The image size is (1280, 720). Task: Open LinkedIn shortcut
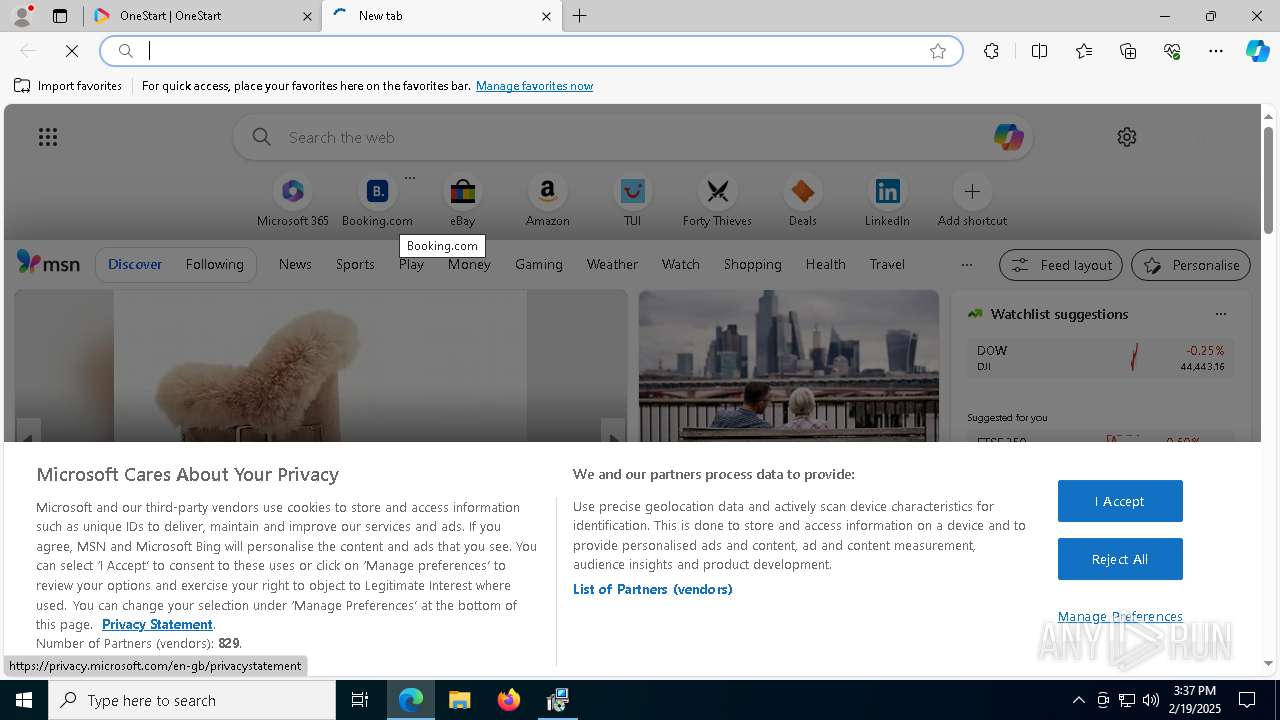[x=887, y=201]
